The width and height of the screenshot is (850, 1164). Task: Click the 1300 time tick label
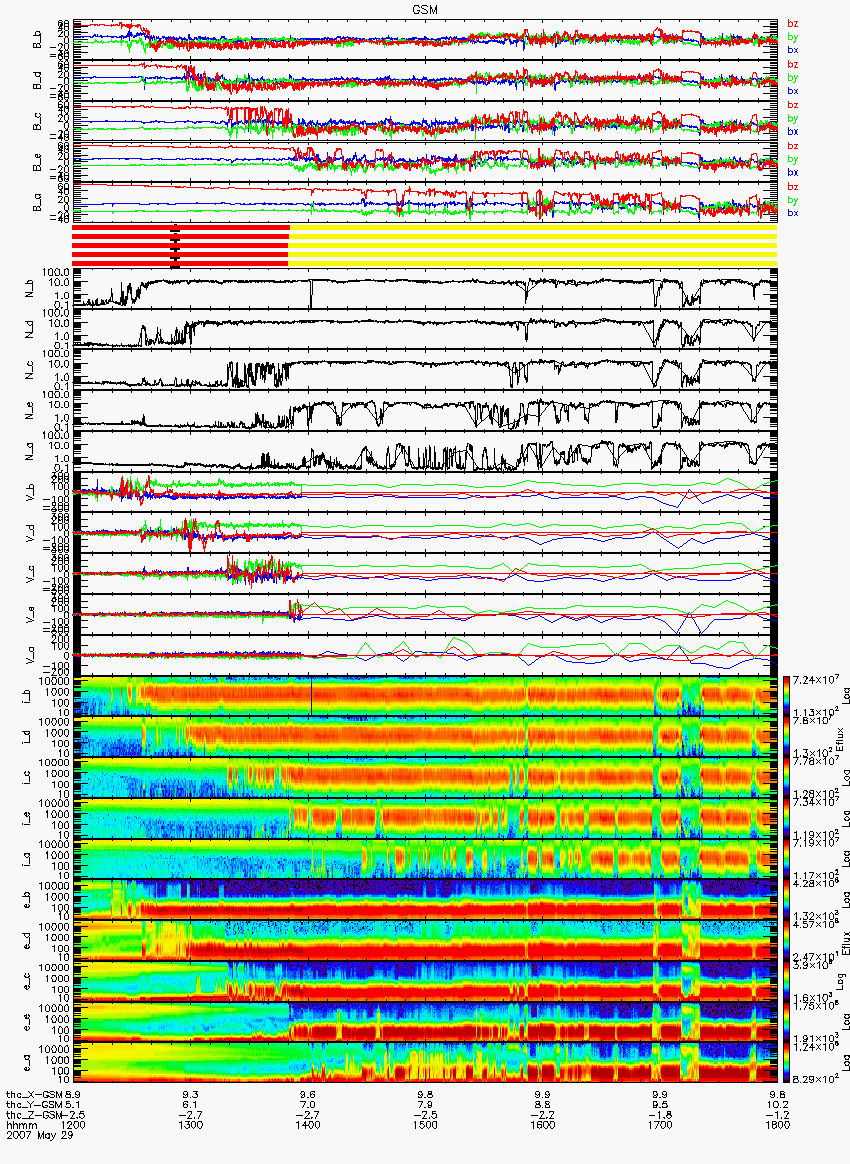tap(191, 1125)
